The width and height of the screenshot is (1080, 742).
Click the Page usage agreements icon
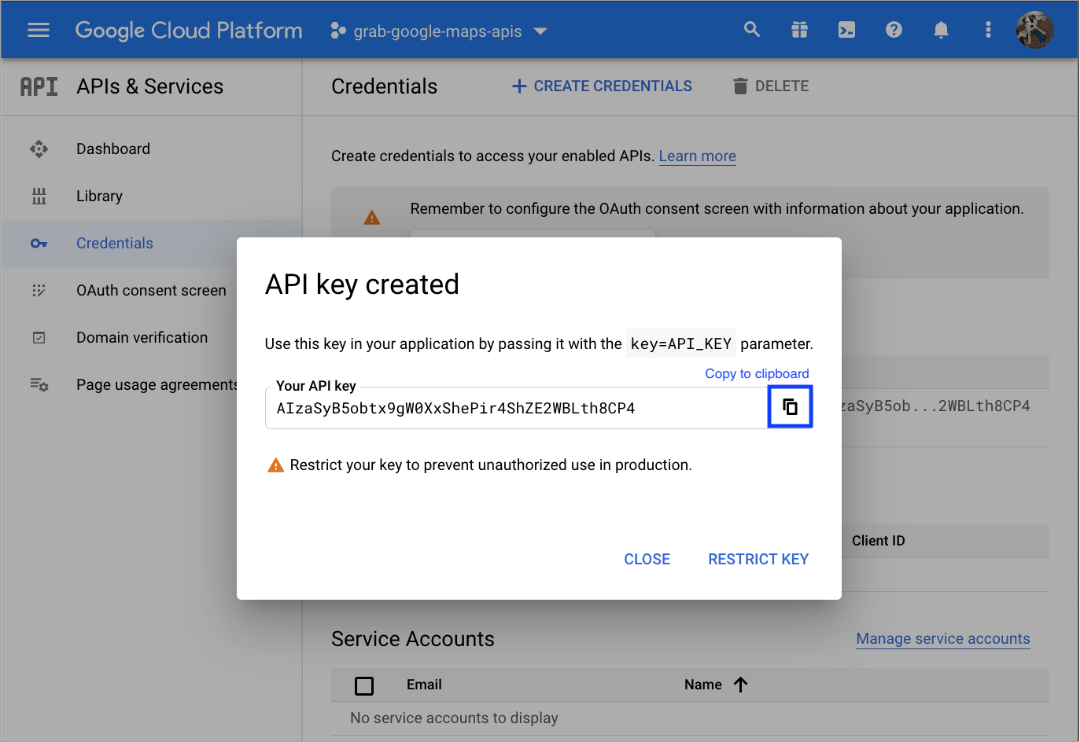point(39,384)
